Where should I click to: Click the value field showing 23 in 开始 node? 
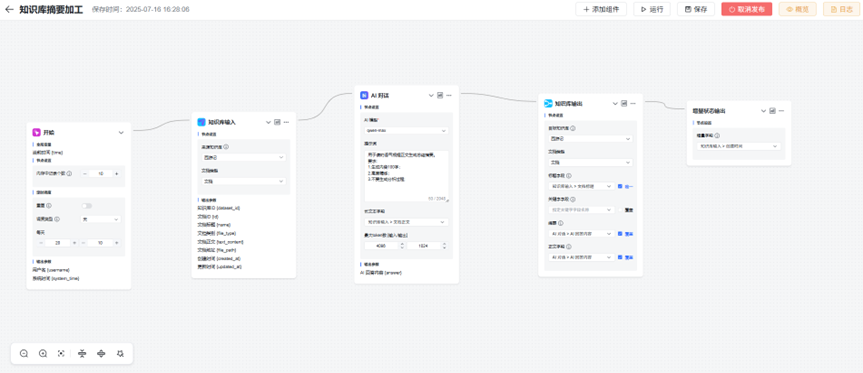57,243
